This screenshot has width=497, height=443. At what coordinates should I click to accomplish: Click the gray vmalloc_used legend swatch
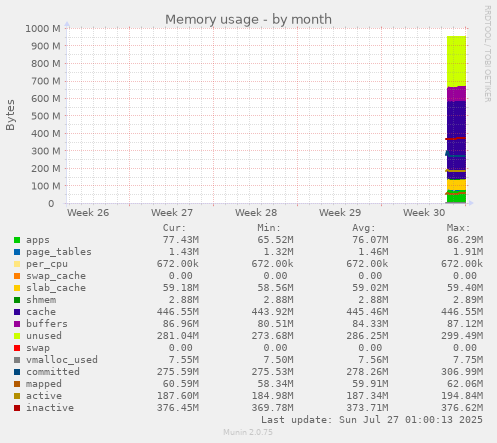pyautogui.click(x=17, y=360)
